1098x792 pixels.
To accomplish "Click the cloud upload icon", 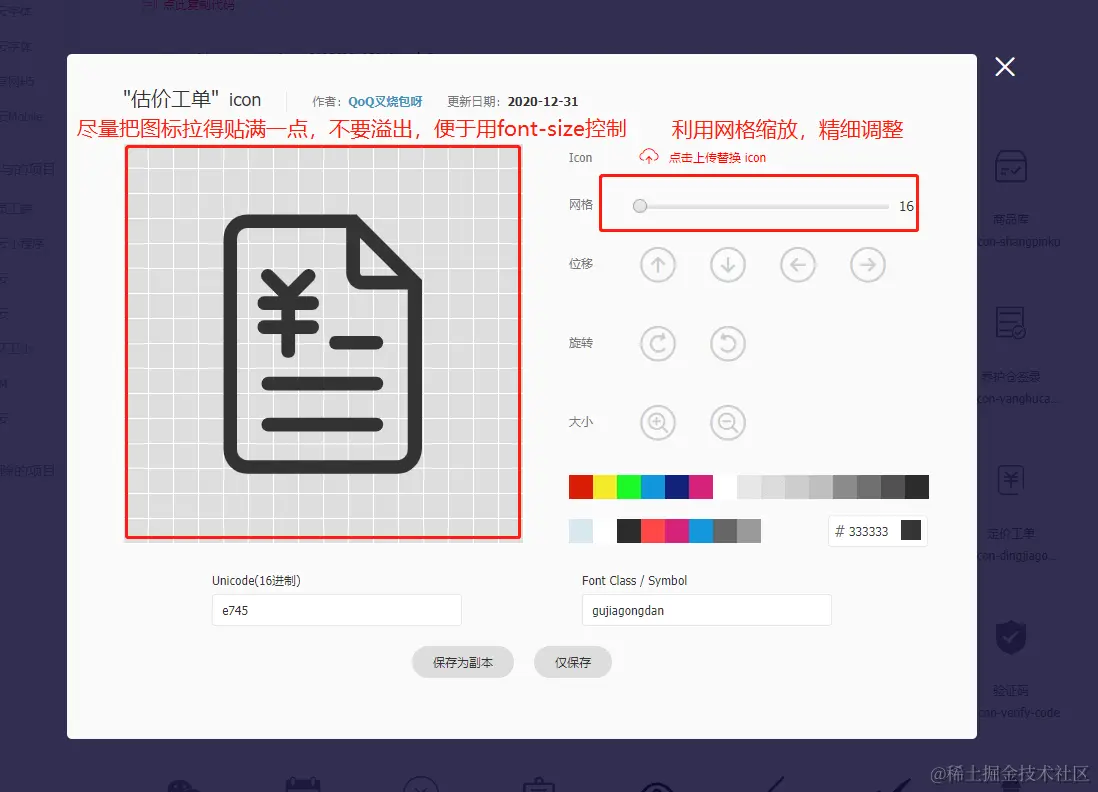I will pyautogui.click(x=648, y=156).
